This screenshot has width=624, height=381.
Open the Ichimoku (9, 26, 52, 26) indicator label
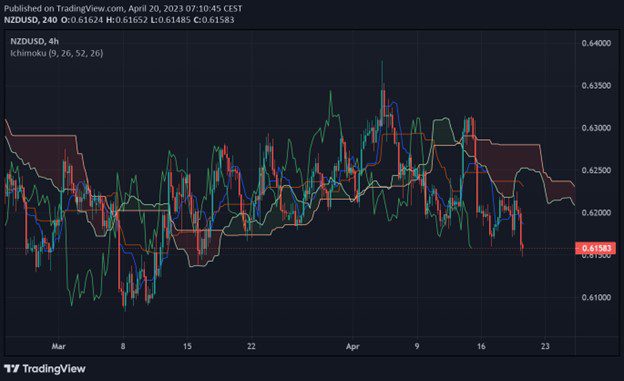[57, 53]
